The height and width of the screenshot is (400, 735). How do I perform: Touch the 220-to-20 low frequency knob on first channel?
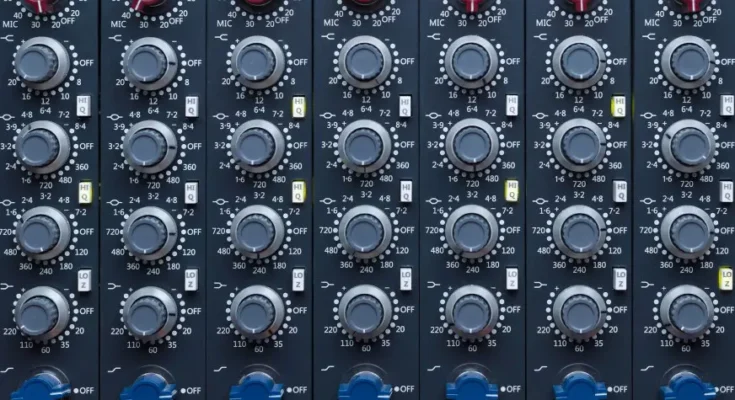(41, 314)
